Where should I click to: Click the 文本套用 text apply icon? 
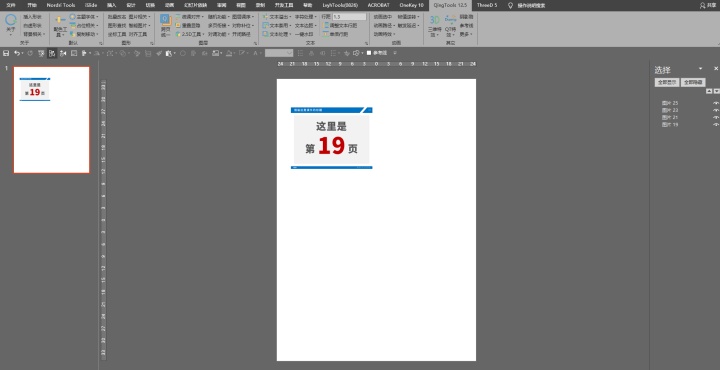265,25
